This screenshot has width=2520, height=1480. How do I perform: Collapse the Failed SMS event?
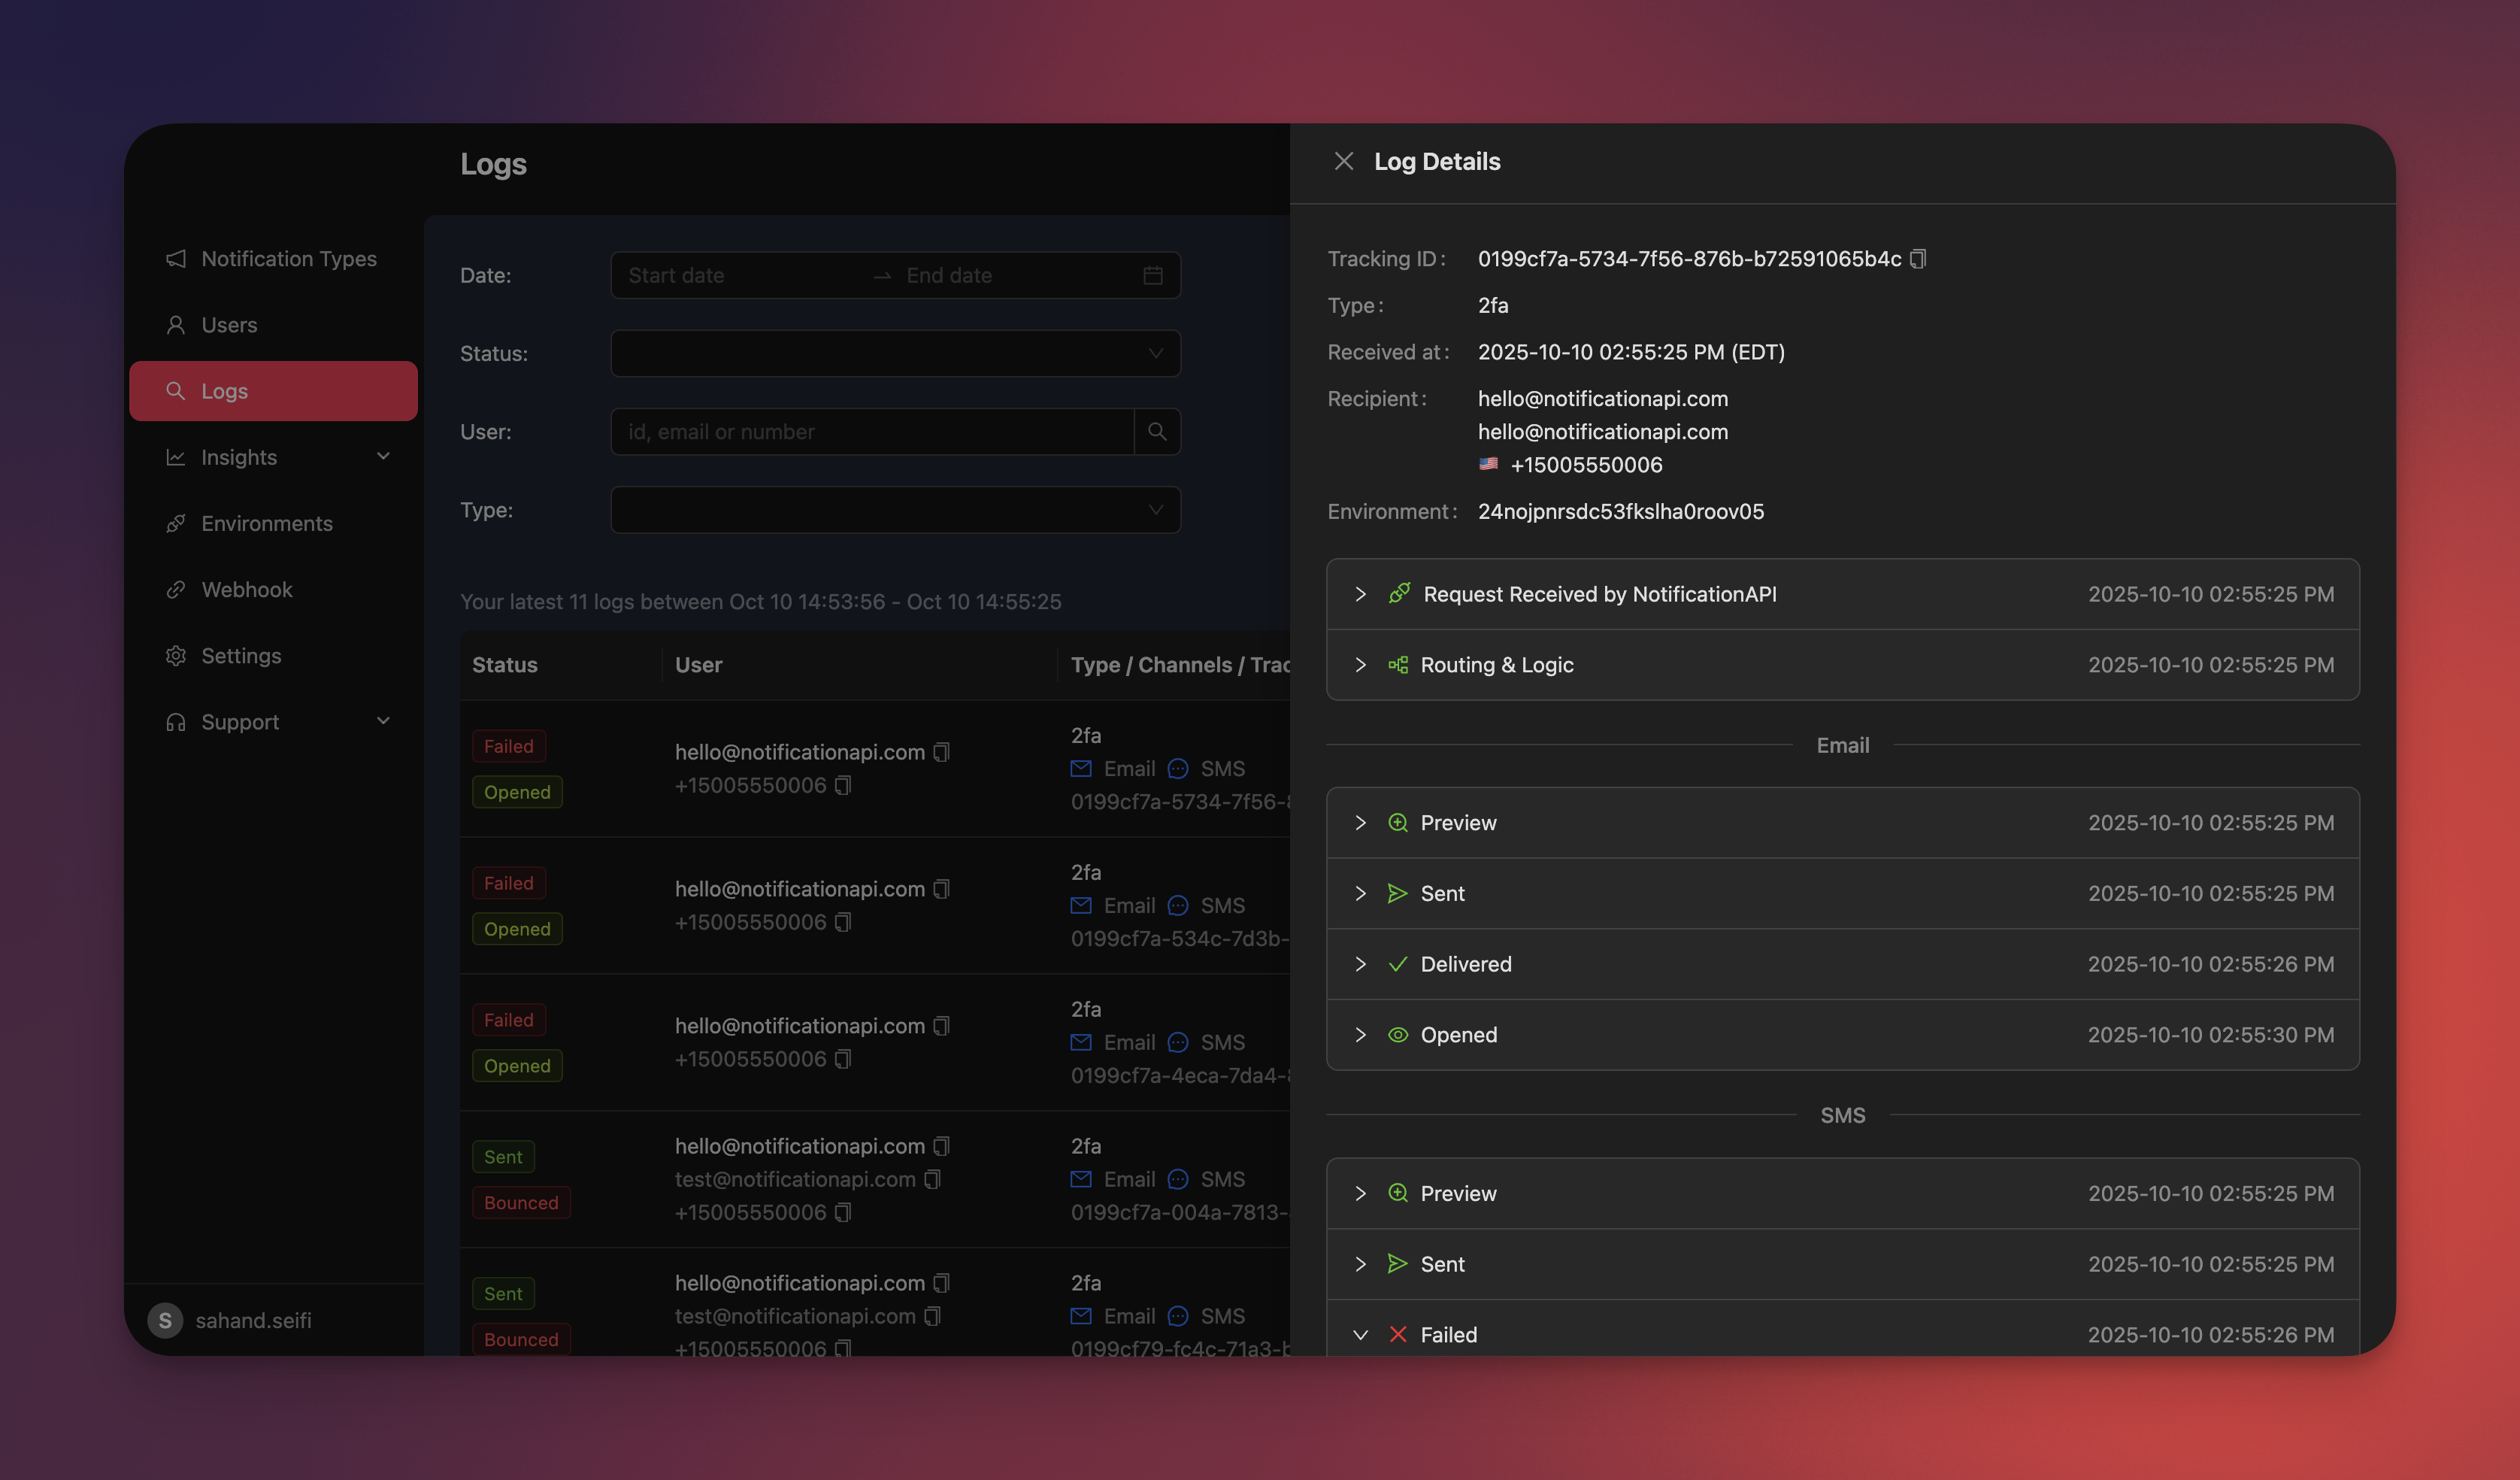(1360, 1334)
